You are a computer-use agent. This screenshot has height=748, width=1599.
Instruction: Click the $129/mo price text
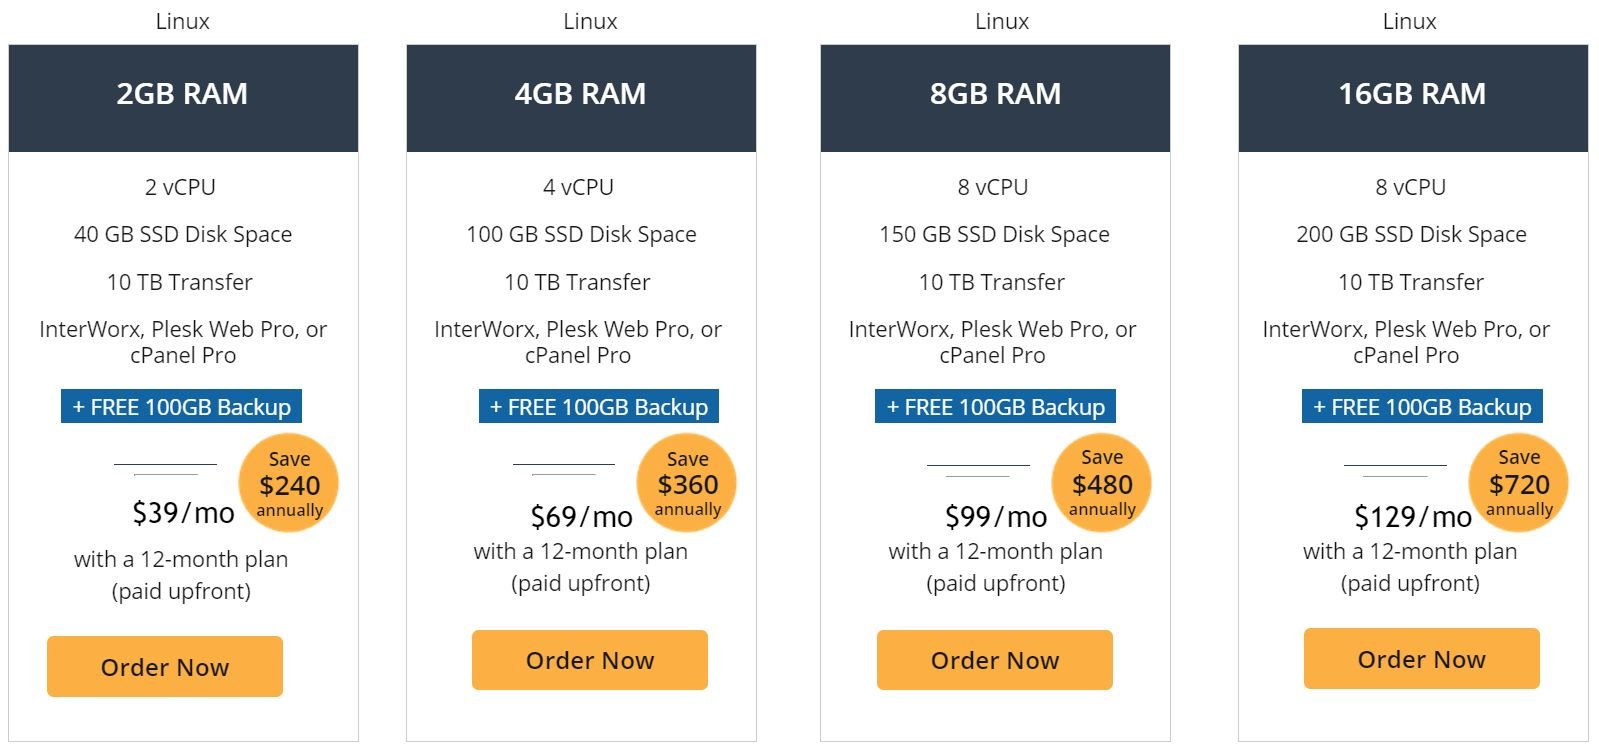tap(1413, 517)
